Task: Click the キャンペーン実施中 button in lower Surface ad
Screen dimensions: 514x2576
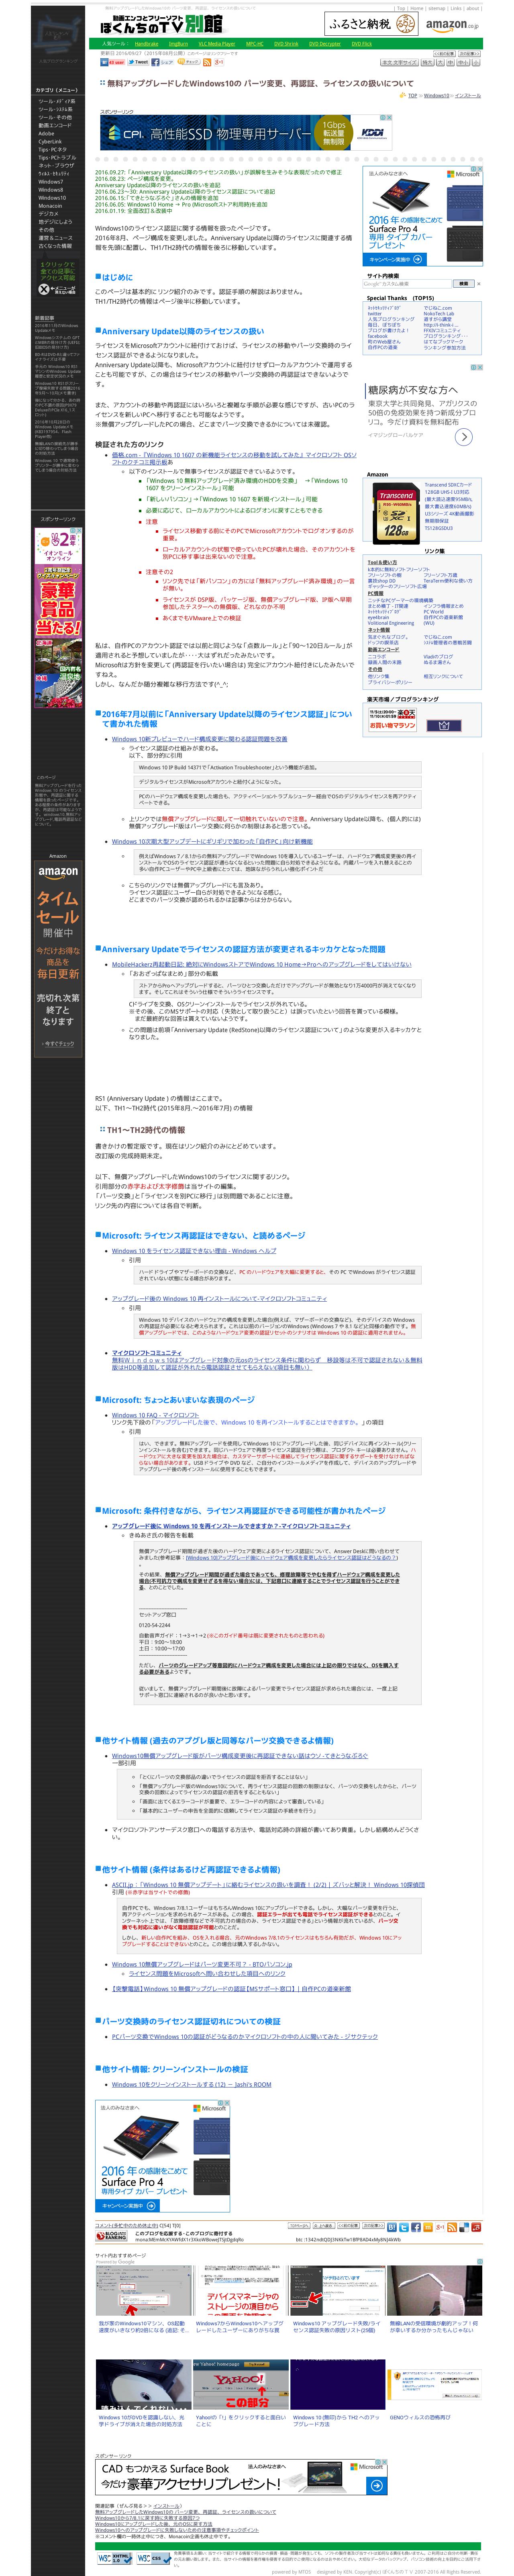Action: click(x=128, y=2205)
